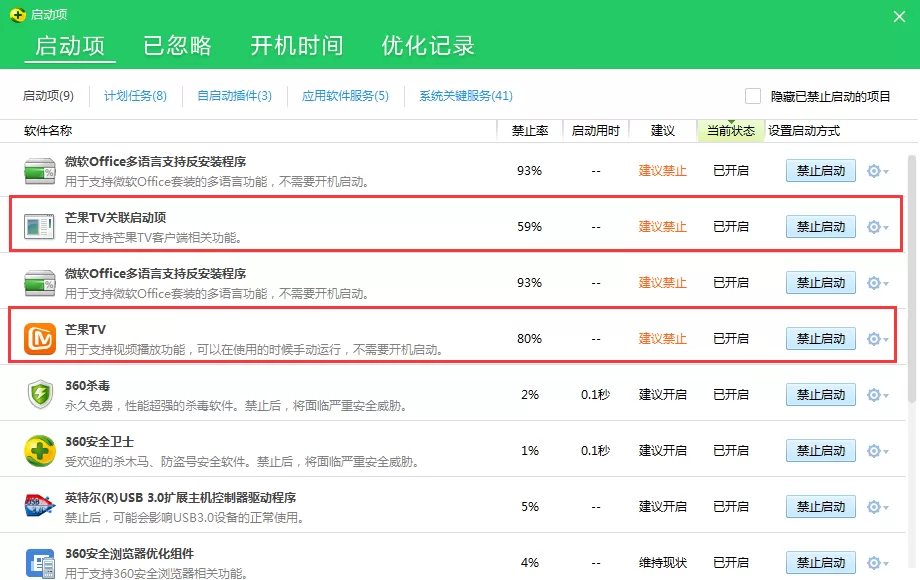Image resolution: width=920 pixels, height=580 pixels.
Task: Open gear settings menu for 360杀毒
Action: 877,395
